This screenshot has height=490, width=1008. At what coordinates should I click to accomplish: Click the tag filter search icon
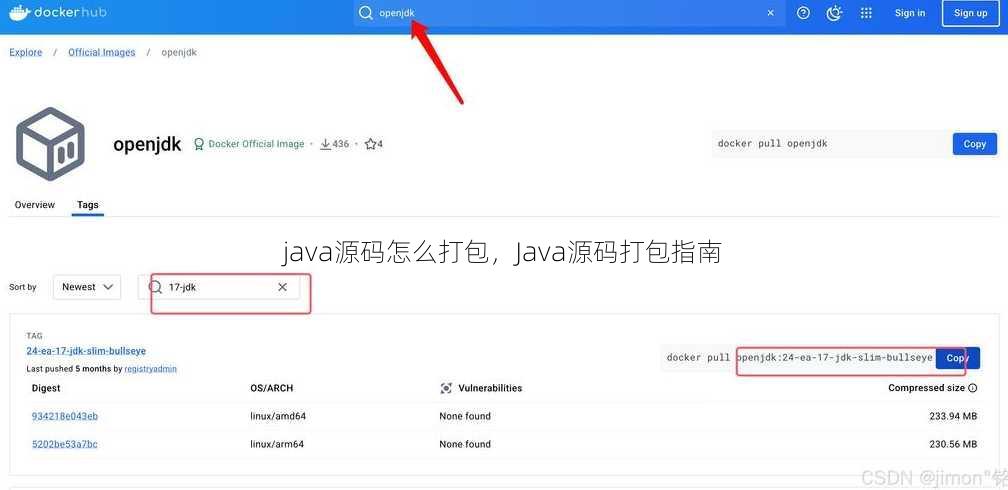tap(155, 287)
